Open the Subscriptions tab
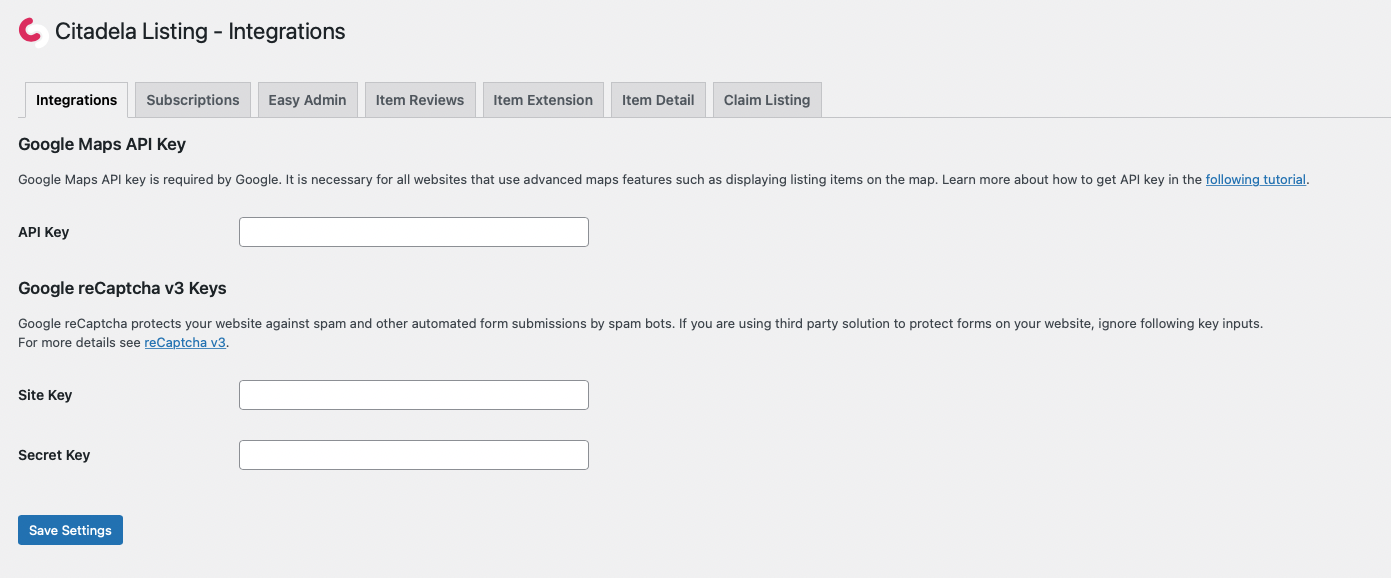Viewport: 1391px width, 578px height. [x=193, y=100]
